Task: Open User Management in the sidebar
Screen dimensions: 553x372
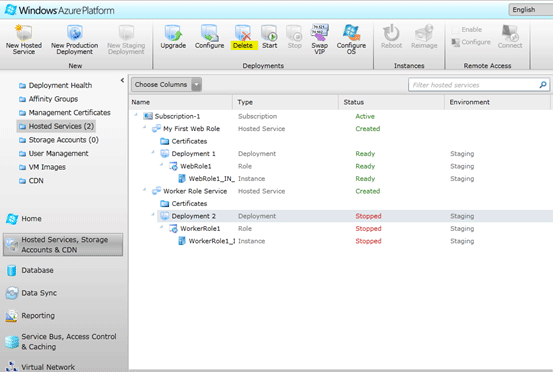Action: pyautogui.click(x=54, y=153)
